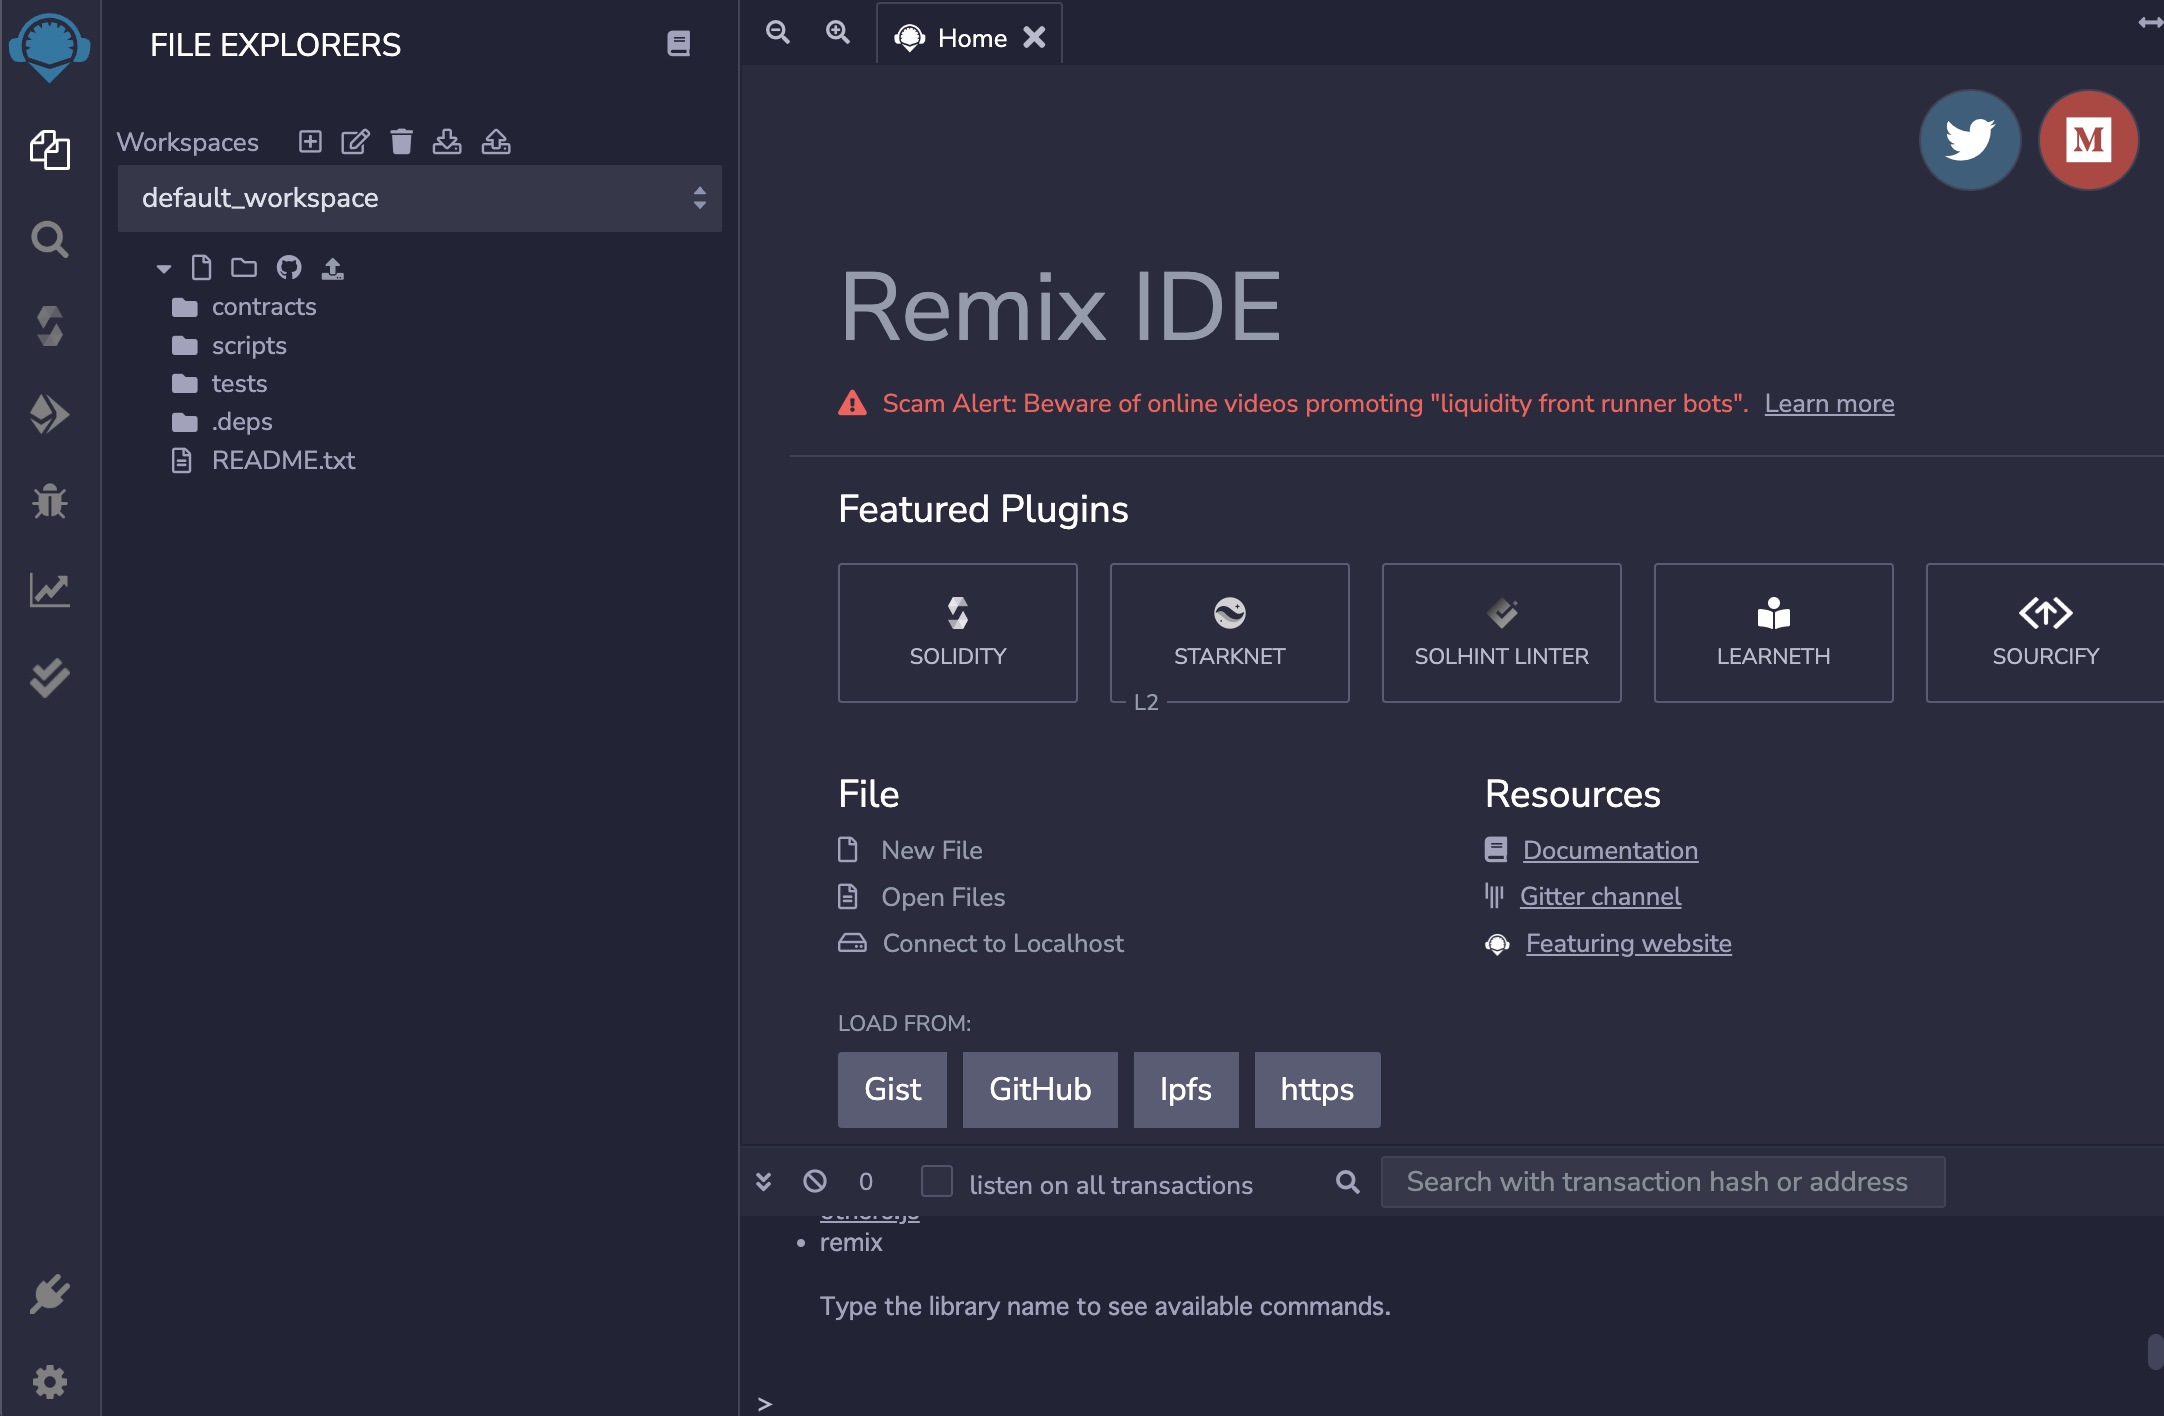Screen dimensions: 2164x1416
Task: Collapse the workspace root tree arrow
Action: tap(164, 268)
